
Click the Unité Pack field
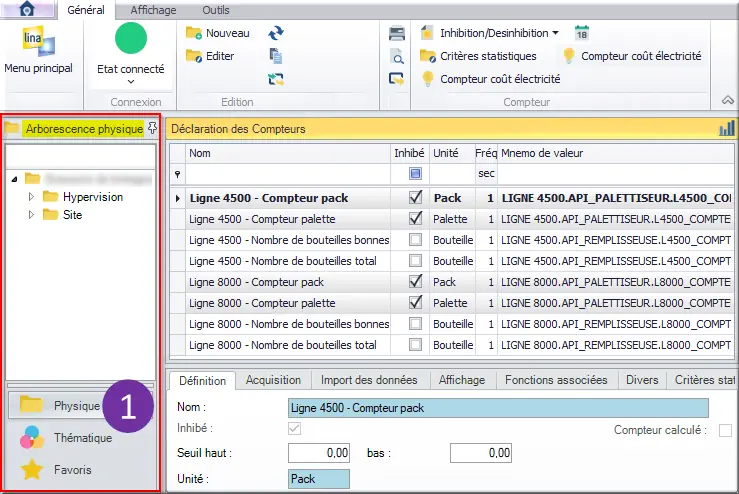[319, 479]
